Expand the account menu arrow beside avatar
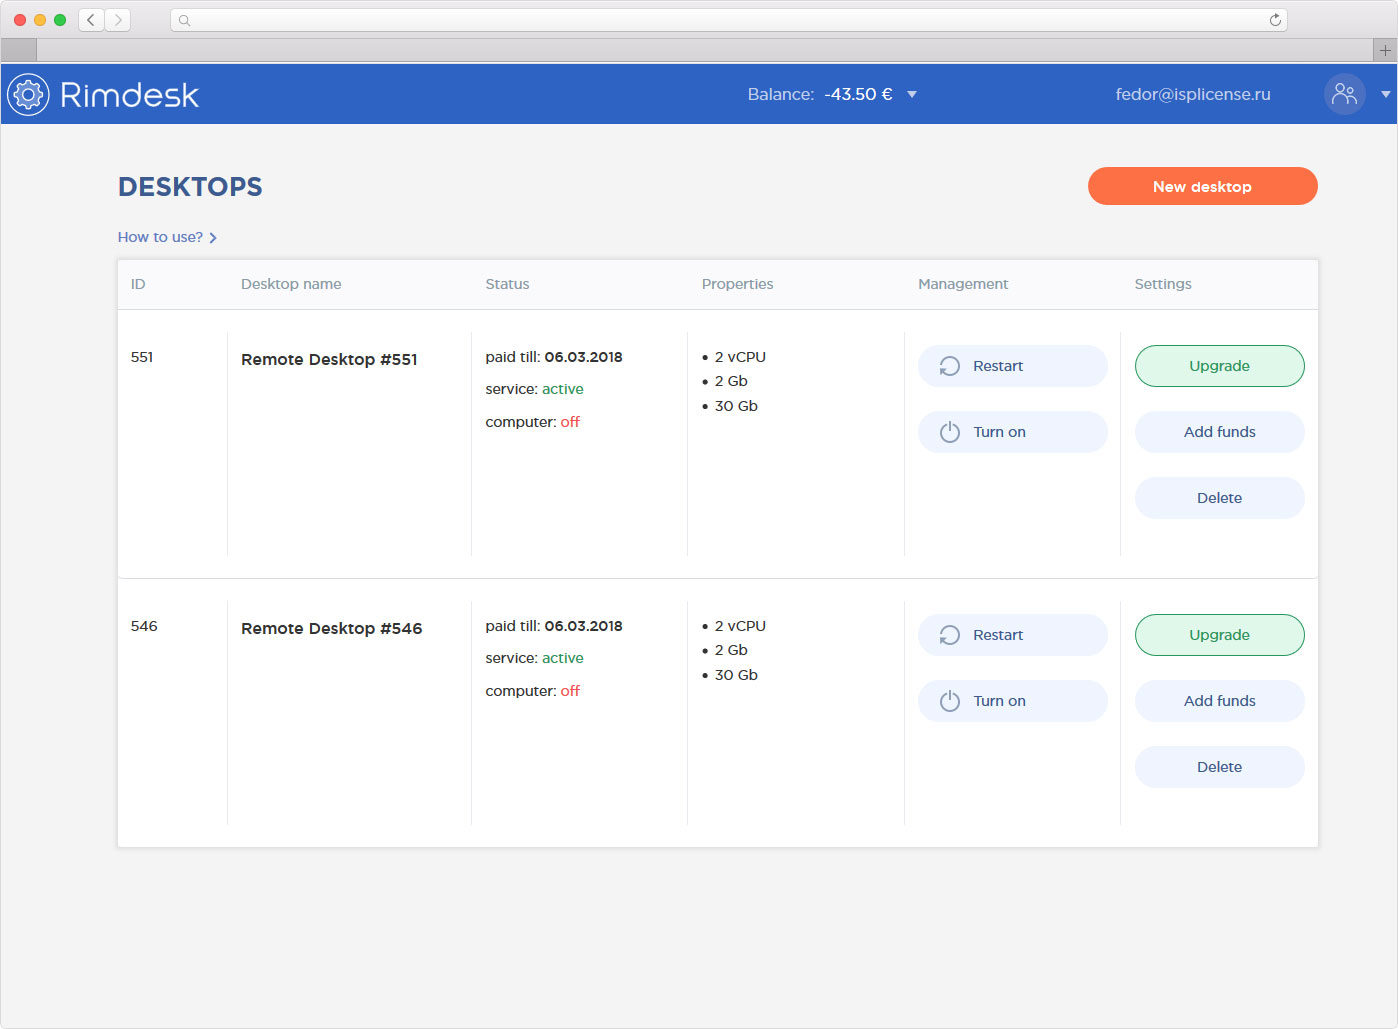This screenshot has width=1398, height=1029. coord(1385,95)
